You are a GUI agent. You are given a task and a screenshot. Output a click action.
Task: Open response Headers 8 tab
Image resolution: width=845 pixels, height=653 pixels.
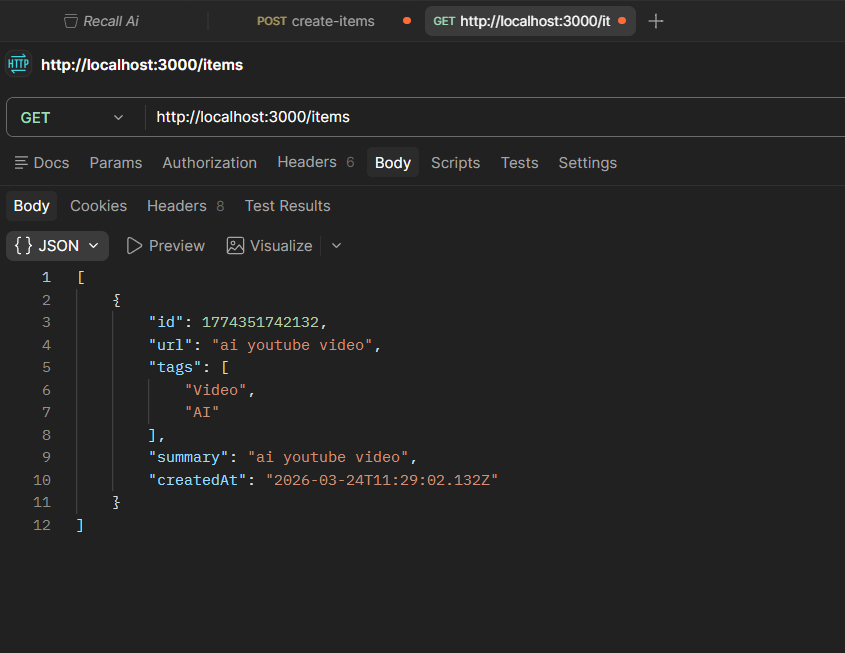pos(185,206)
